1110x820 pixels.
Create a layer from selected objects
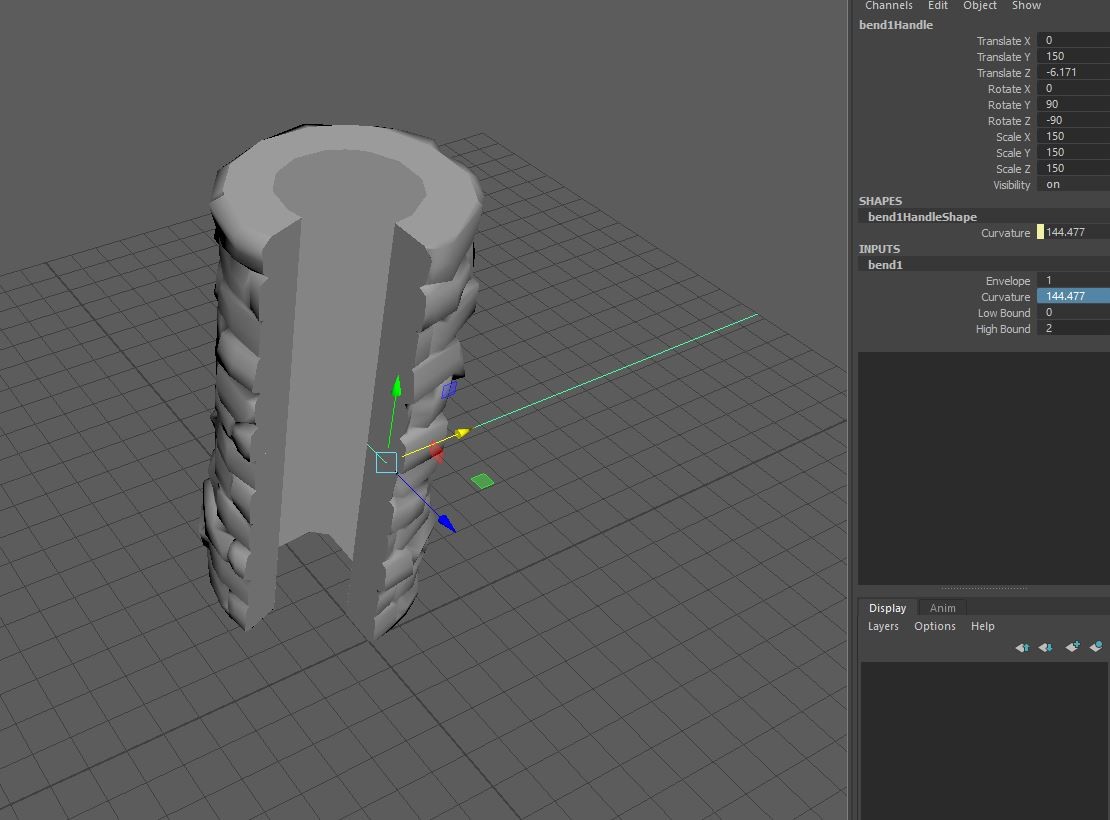[x=1096, y=647]
